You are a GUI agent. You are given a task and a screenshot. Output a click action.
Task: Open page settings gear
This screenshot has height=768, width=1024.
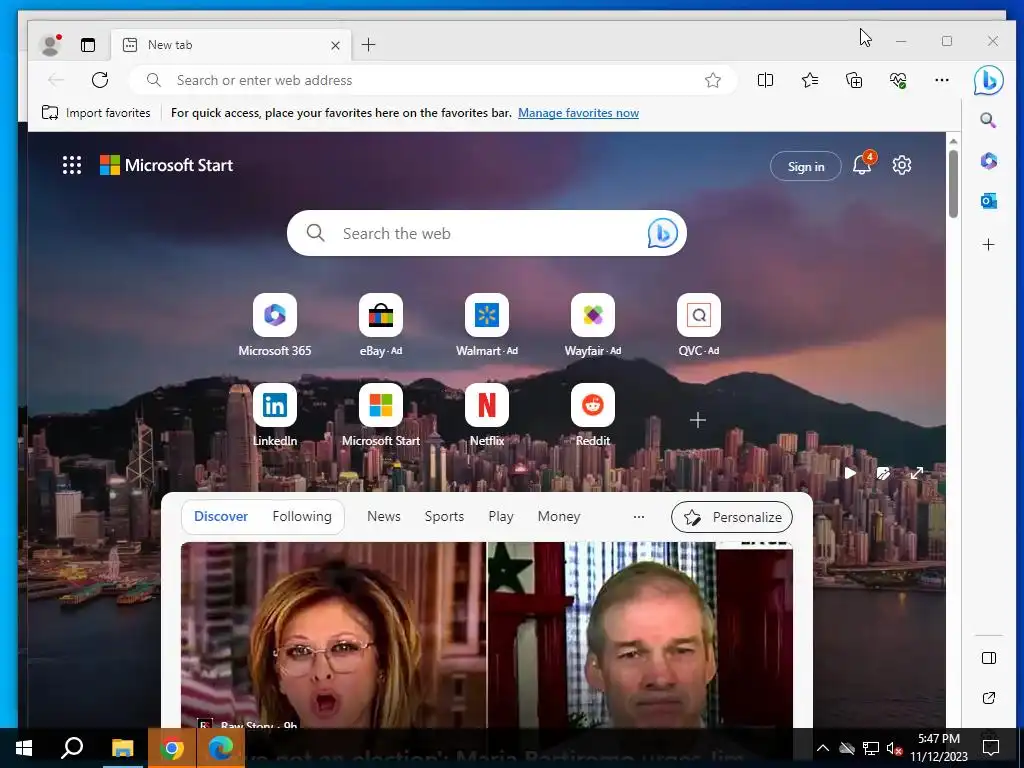click(x=902, y=165)
